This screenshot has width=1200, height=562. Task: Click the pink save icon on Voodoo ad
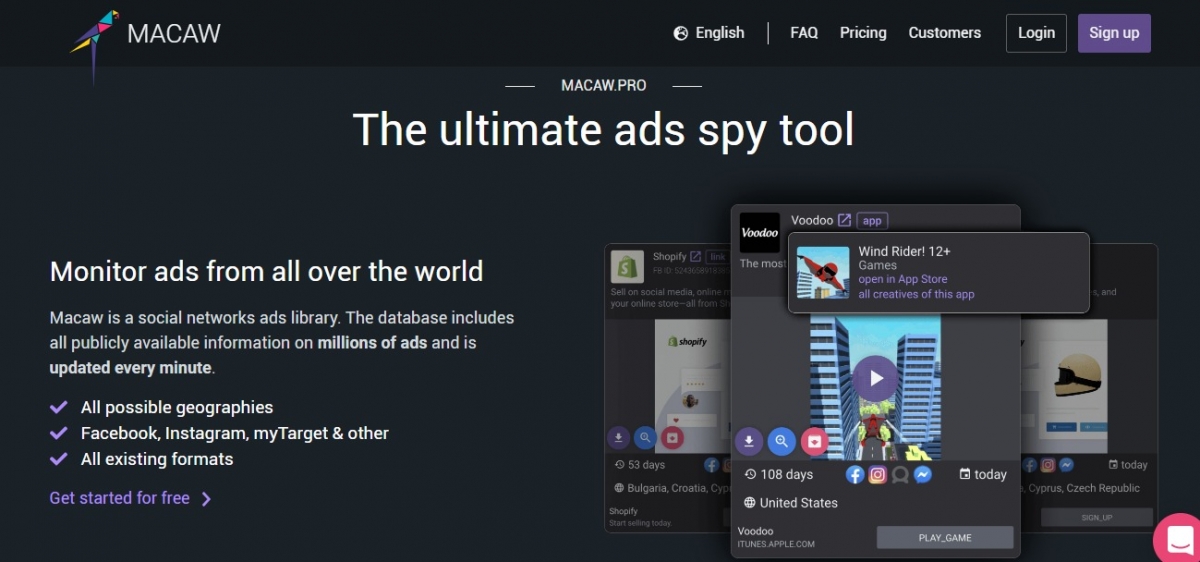[x=815, y=440]
